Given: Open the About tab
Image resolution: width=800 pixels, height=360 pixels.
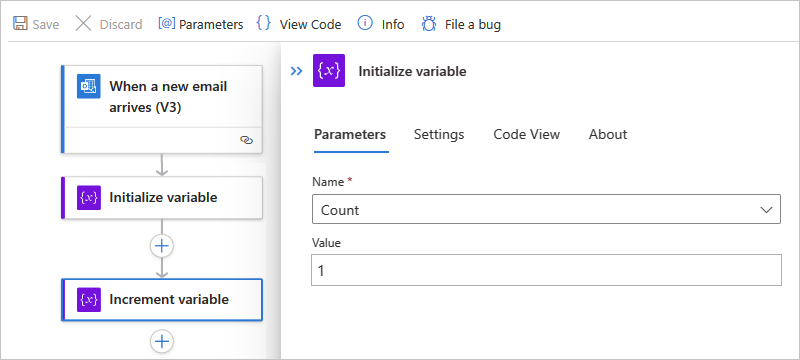Looking at the screenshot, I should click(608, 135).
